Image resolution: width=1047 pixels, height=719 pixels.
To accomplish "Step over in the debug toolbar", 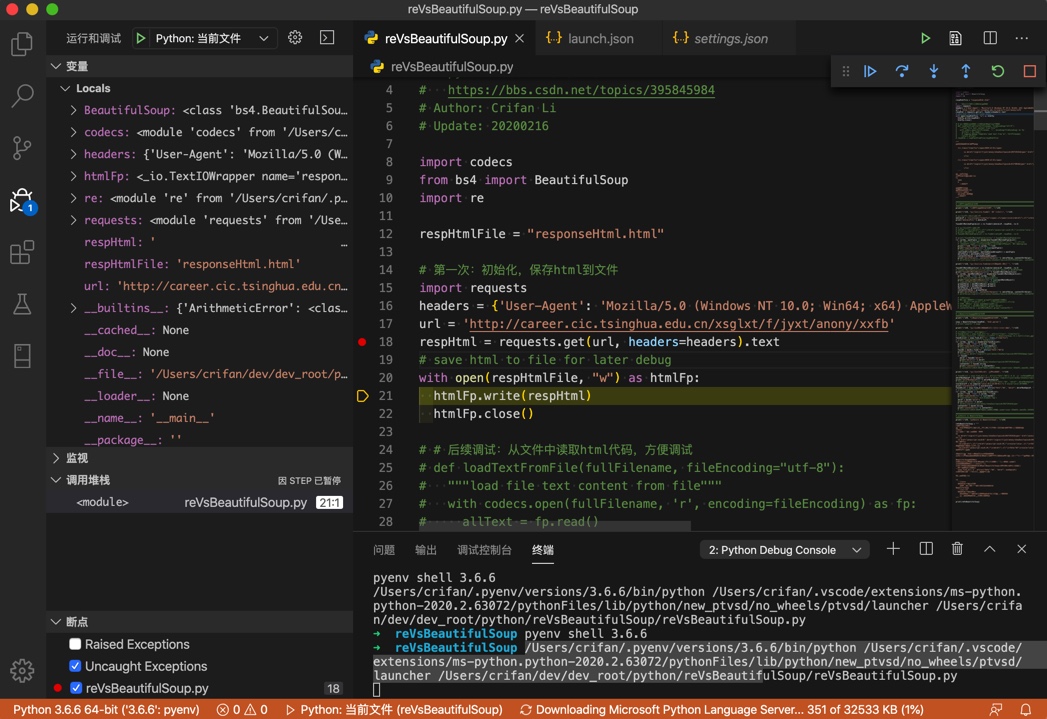I will [901, 71].
